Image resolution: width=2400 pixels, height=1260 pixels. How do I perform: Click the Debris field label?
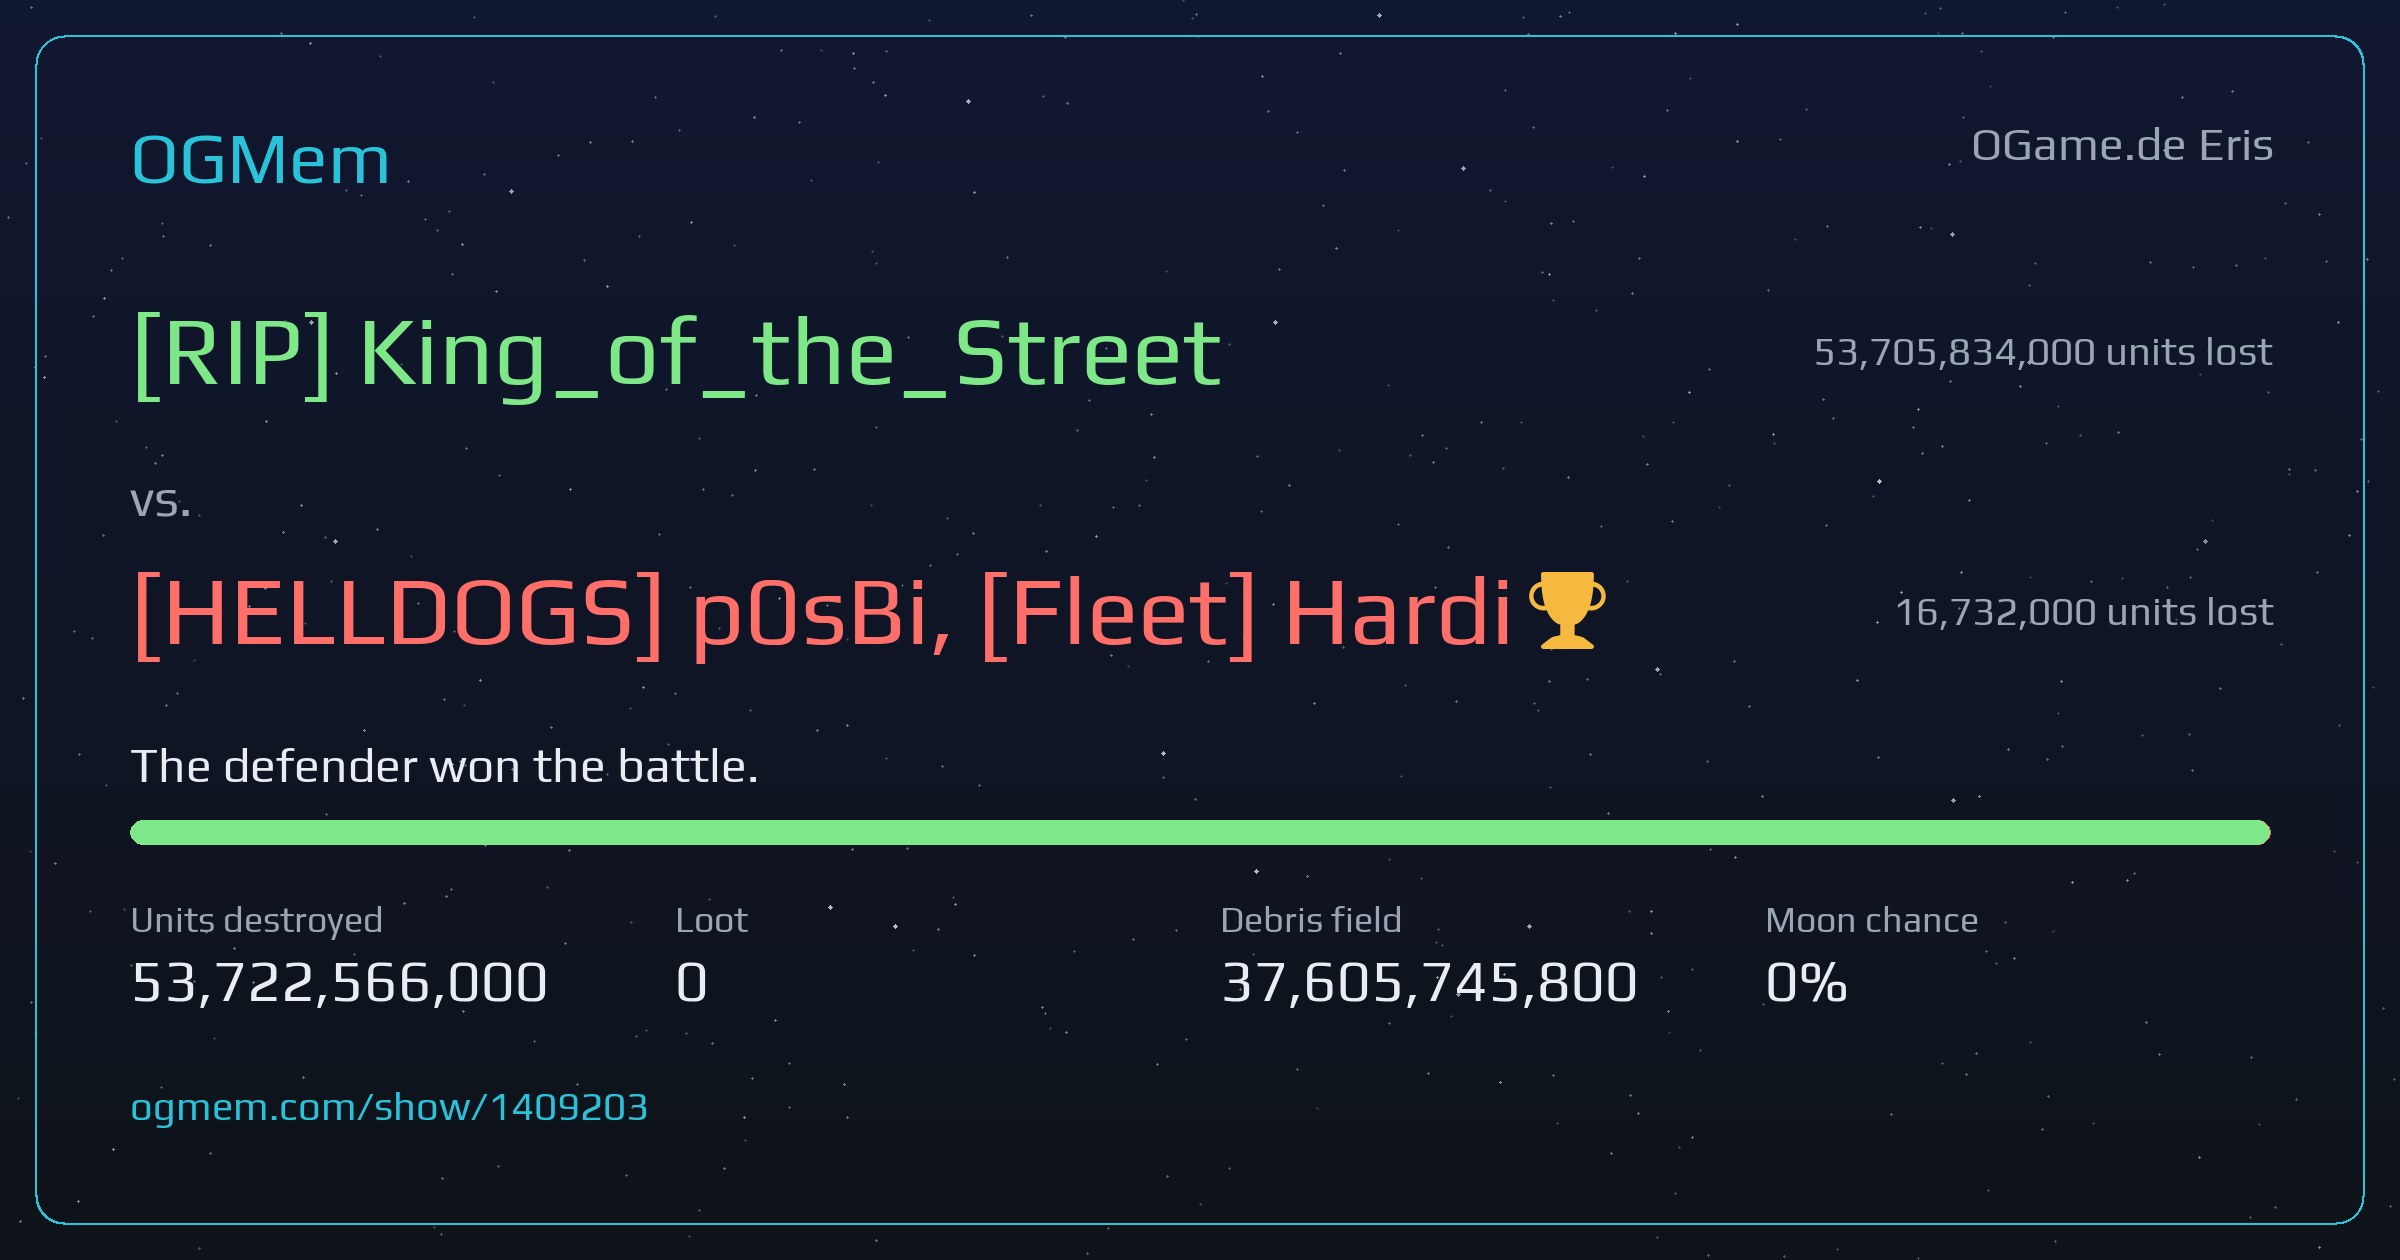pyautogui.click(x=1311, y=920)
